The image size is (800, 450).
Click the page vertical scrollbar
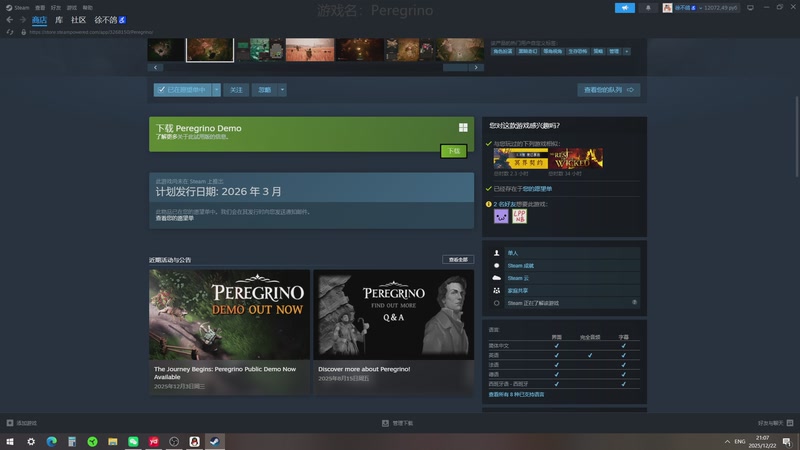(x=796, y=137)
